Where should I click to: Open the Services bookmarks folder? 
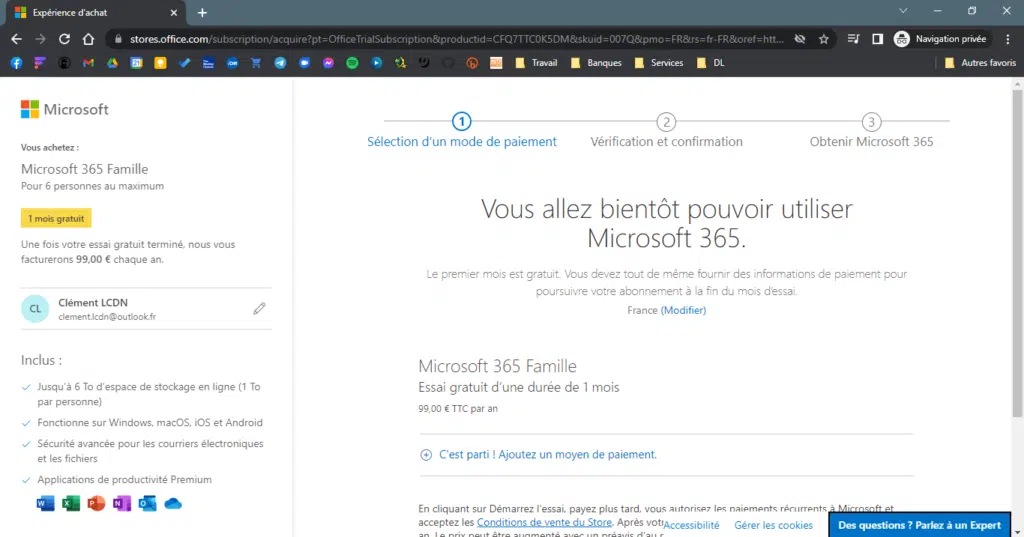click(x=658, y=63)
